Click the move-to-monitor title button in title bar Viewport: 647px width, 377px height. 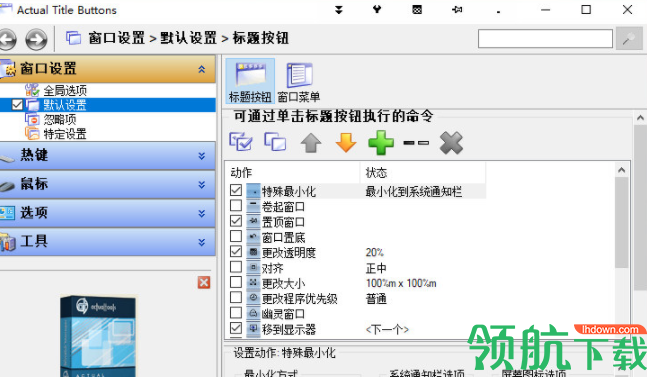tap(377, 9)
